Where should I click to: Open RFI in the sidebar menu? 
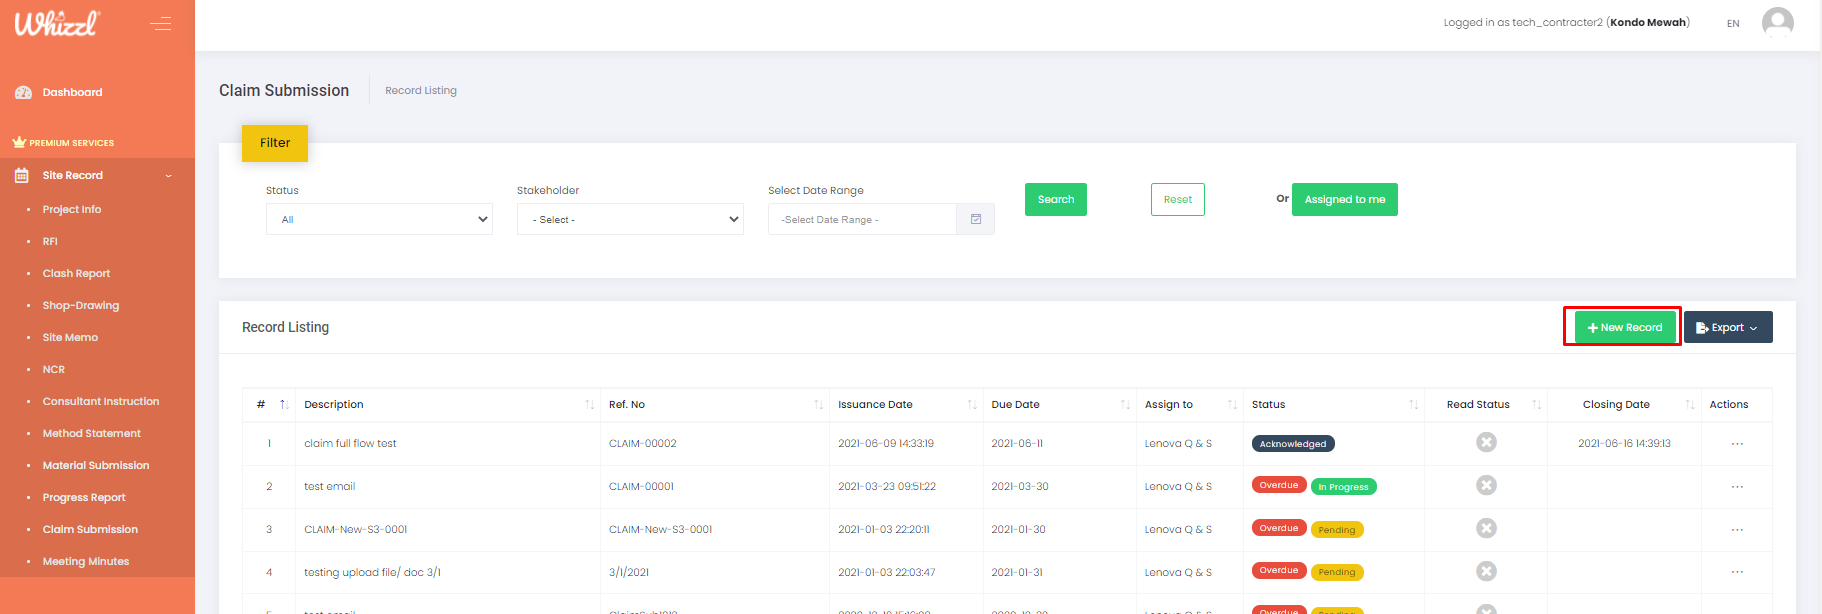(50, 241)
